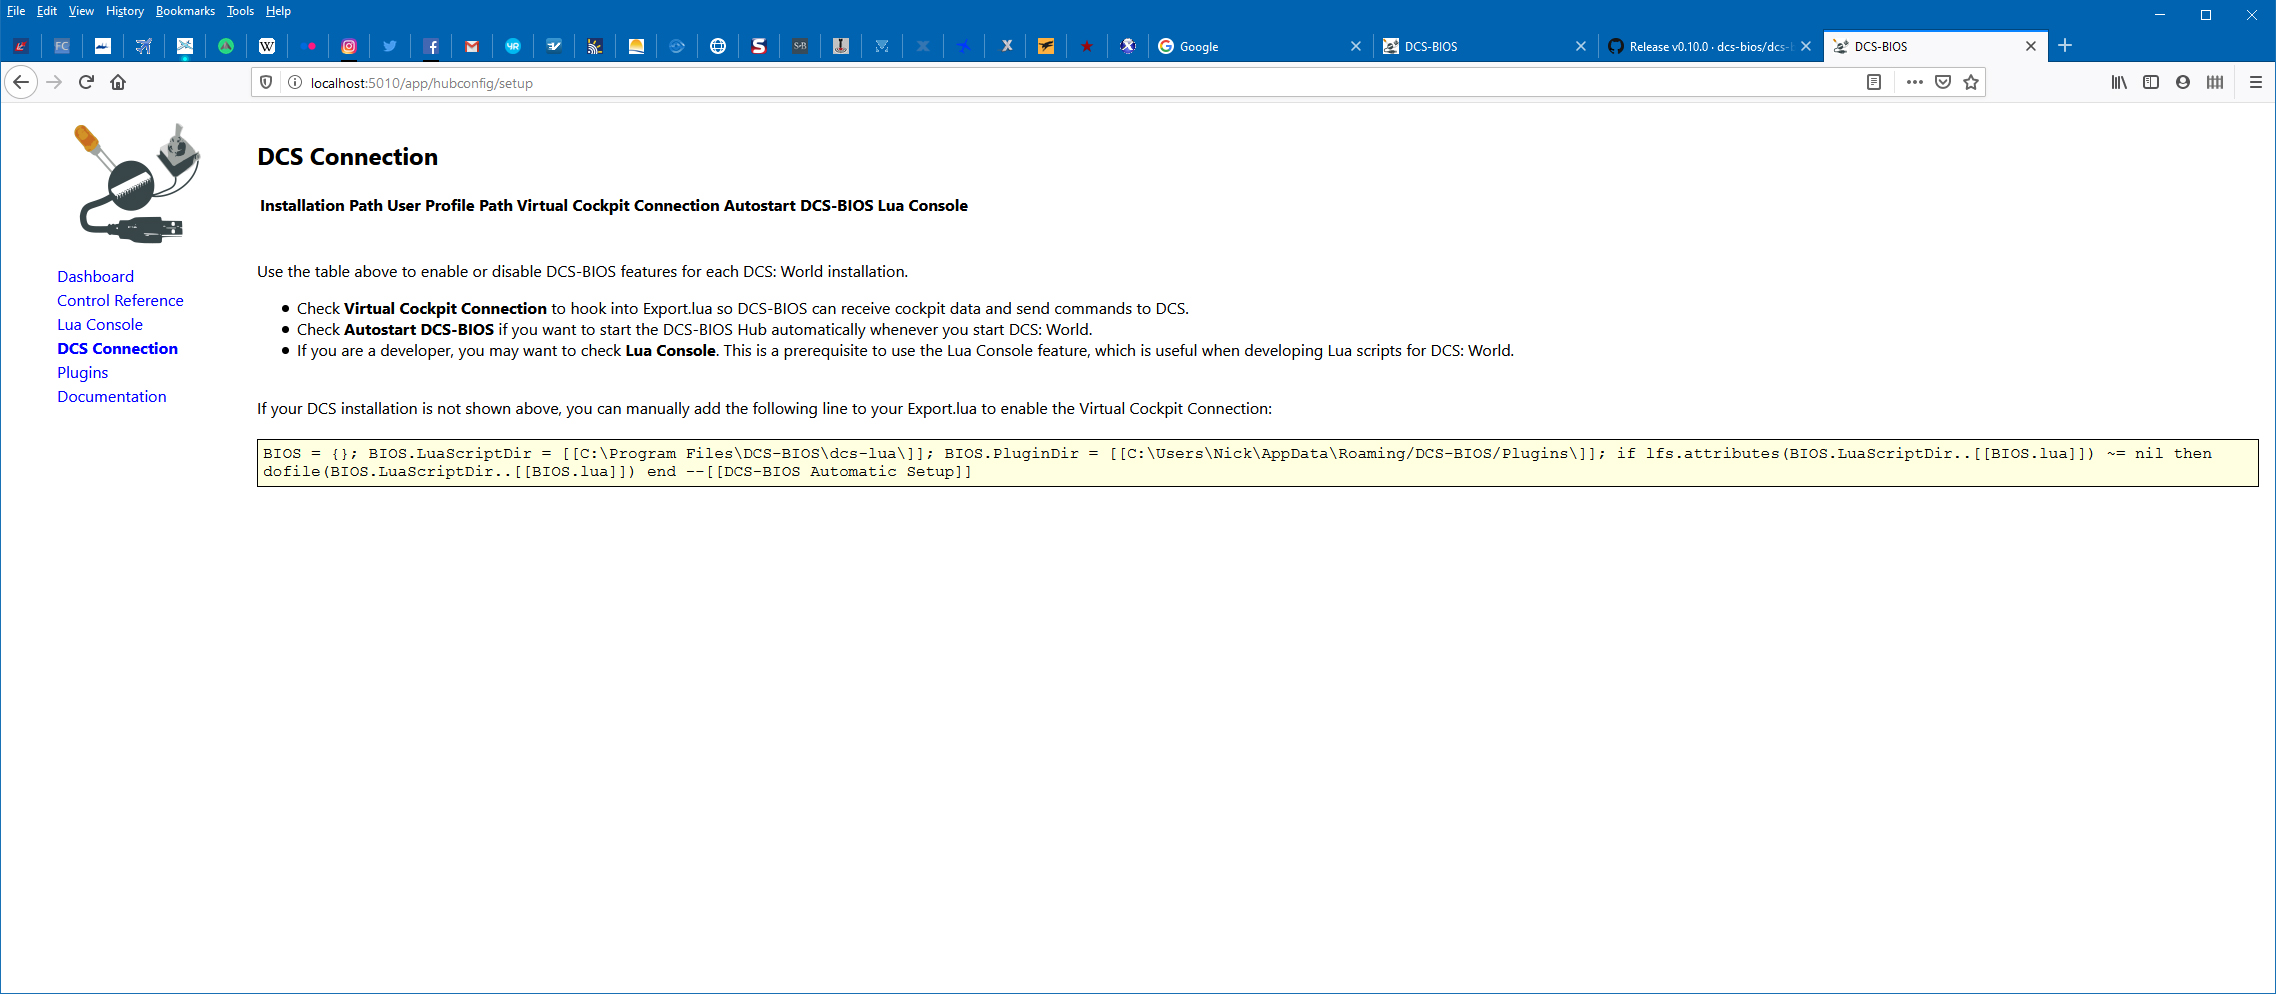Open the Bookmarks menu

point(185,11)
